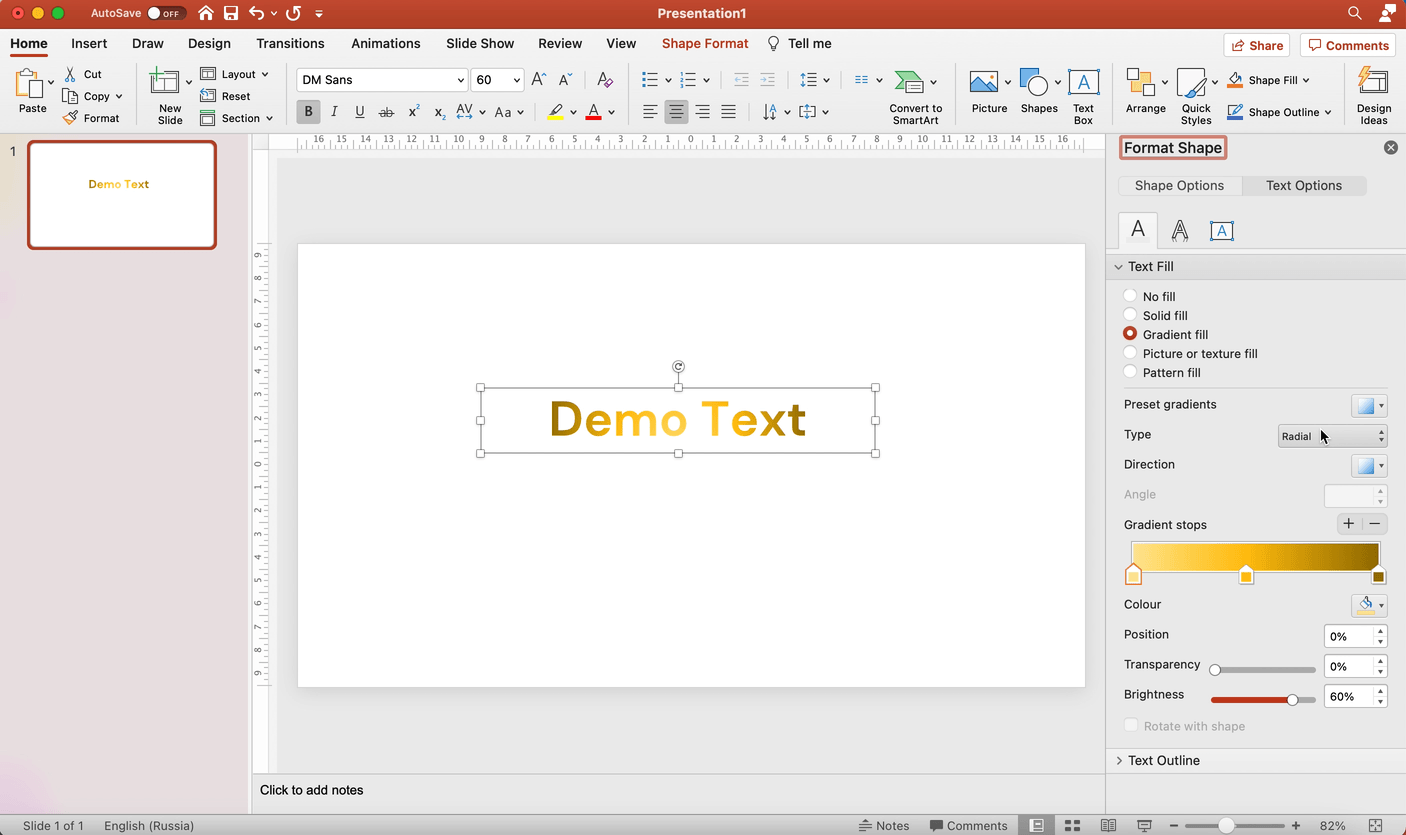Viewport: 1406px width, 835px height.
Task: Select the middle gradient stop marker
Action: pos(1246,575)
